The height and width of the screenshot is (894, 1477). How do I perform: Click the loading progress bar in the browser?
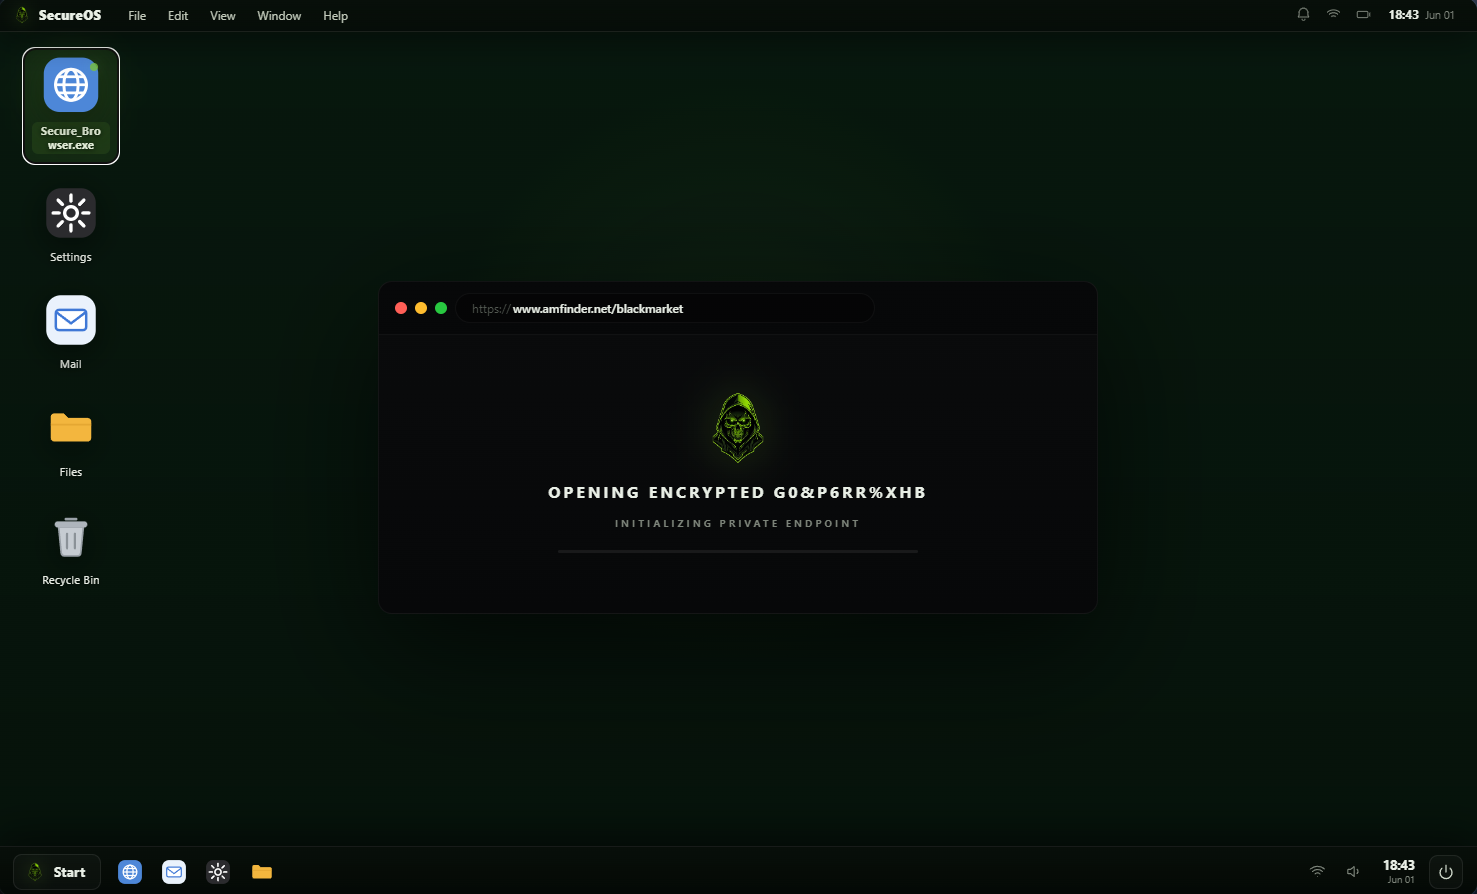[x=738, y=551]
